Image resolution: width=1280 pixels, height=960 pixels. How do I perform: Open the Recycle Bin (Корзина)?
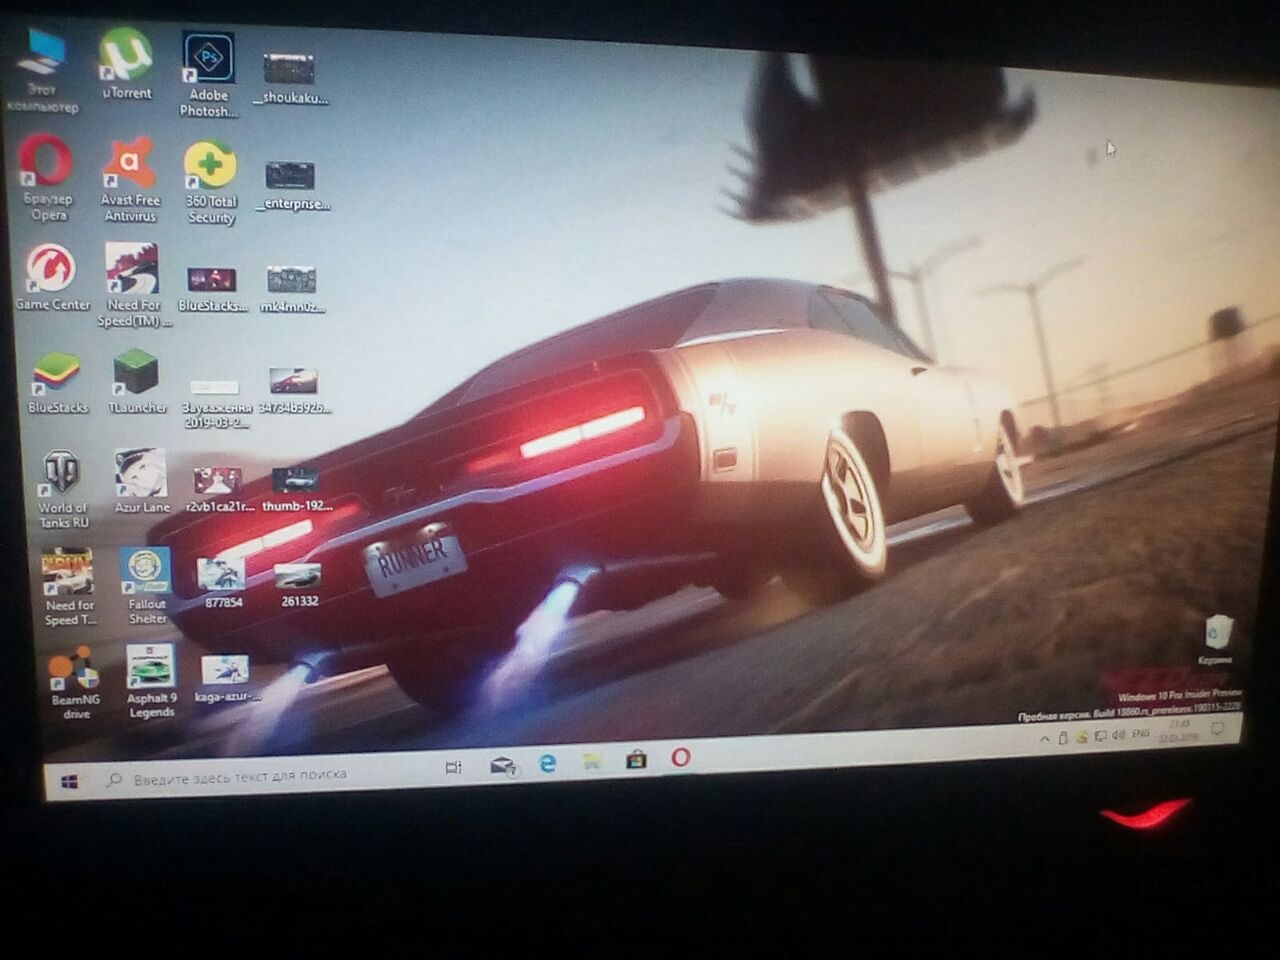click(1217, 641)
